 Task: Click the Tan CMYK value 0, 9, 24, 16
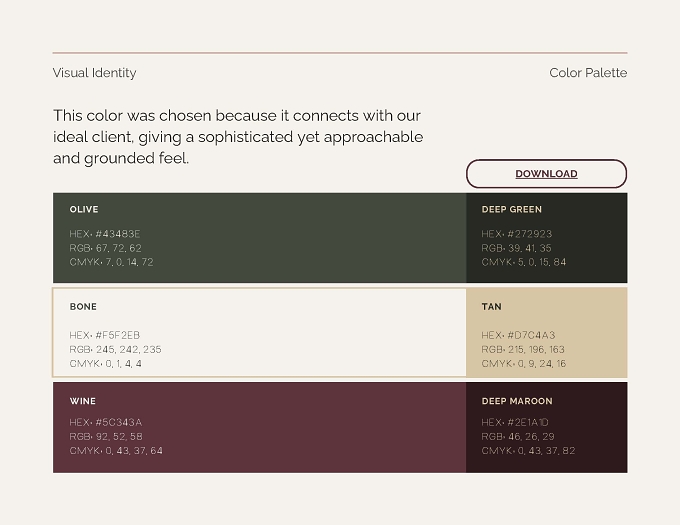tap(542, 364)
